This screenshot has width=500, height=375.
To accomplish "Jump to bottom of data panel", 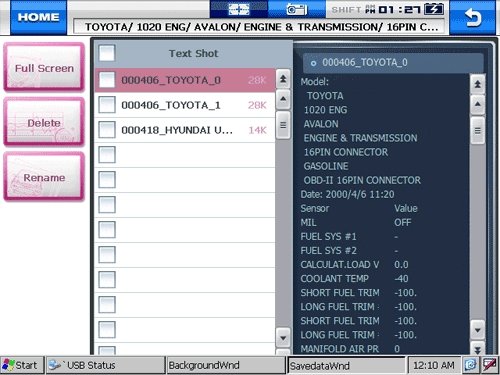I will tap(477, 349).
